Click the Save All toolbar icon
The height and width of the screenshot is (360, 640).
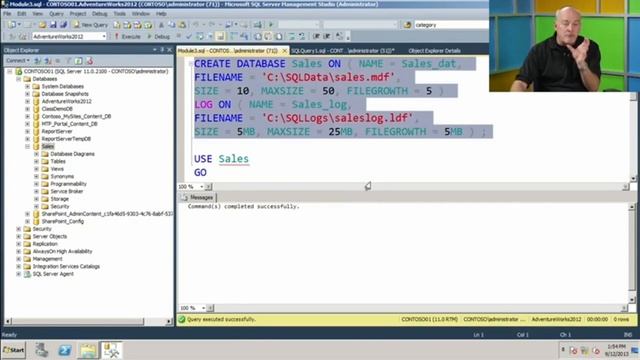(64, 25)
